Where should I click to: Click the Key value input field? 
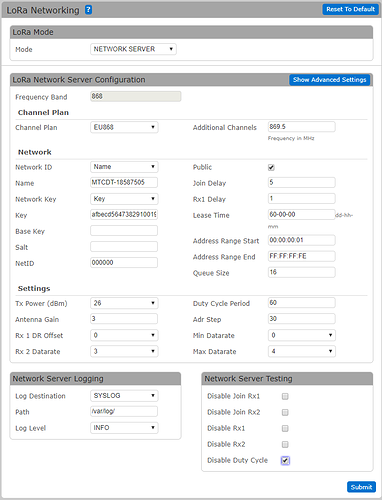click(x=124, y=214)
